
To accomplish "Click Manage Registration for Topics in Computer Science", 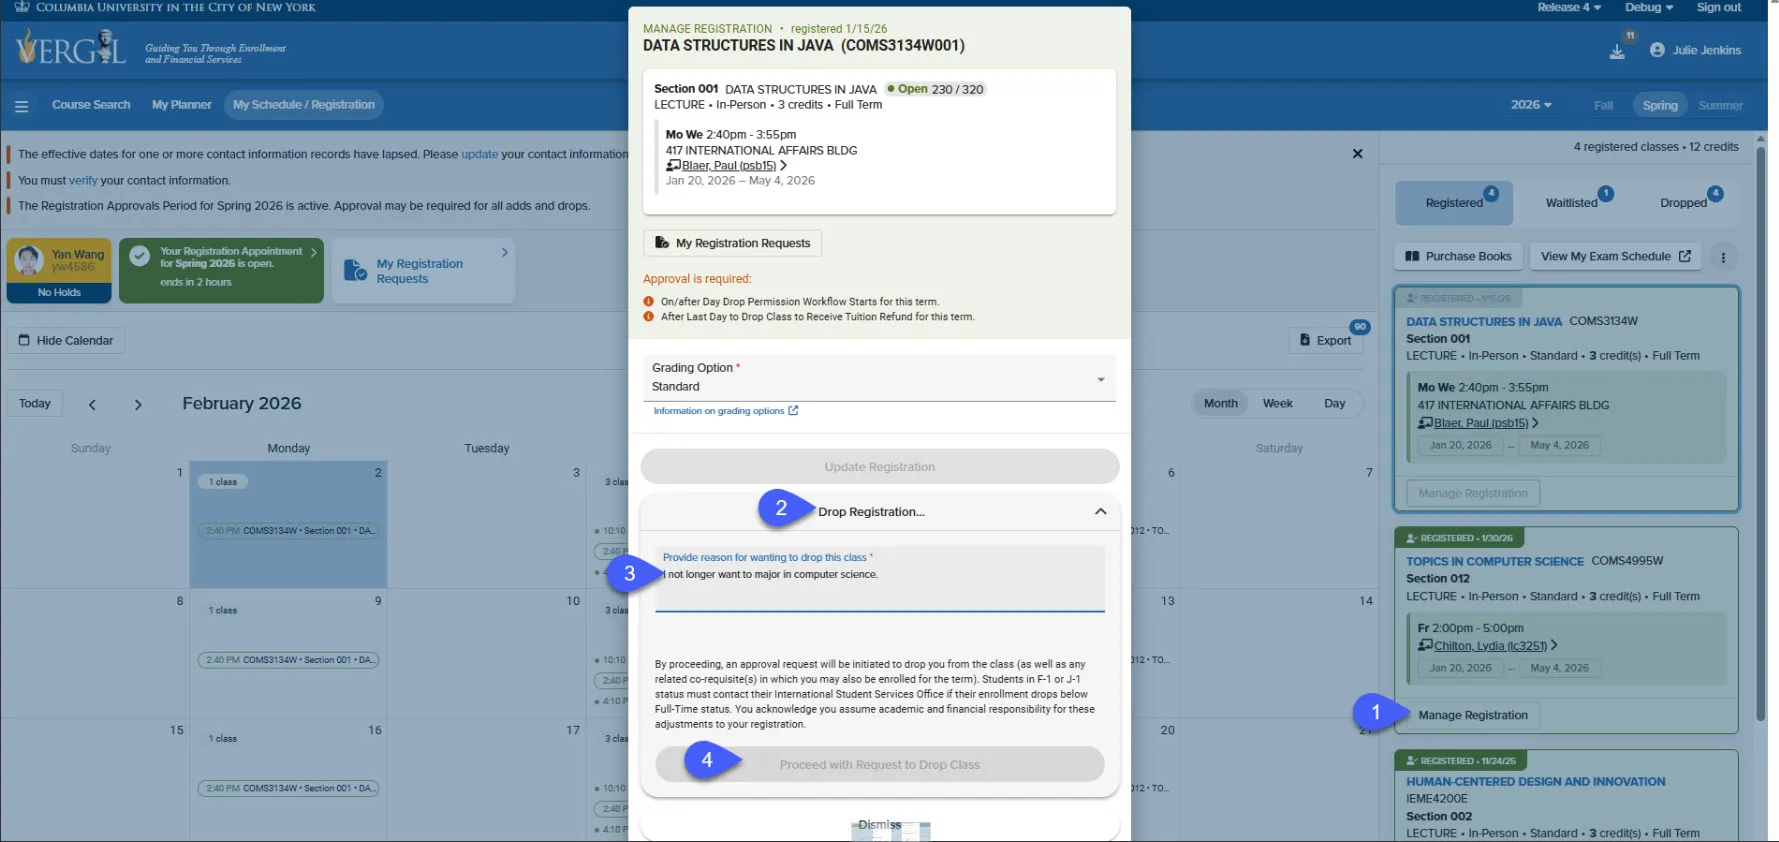I will click(1473, 716).
